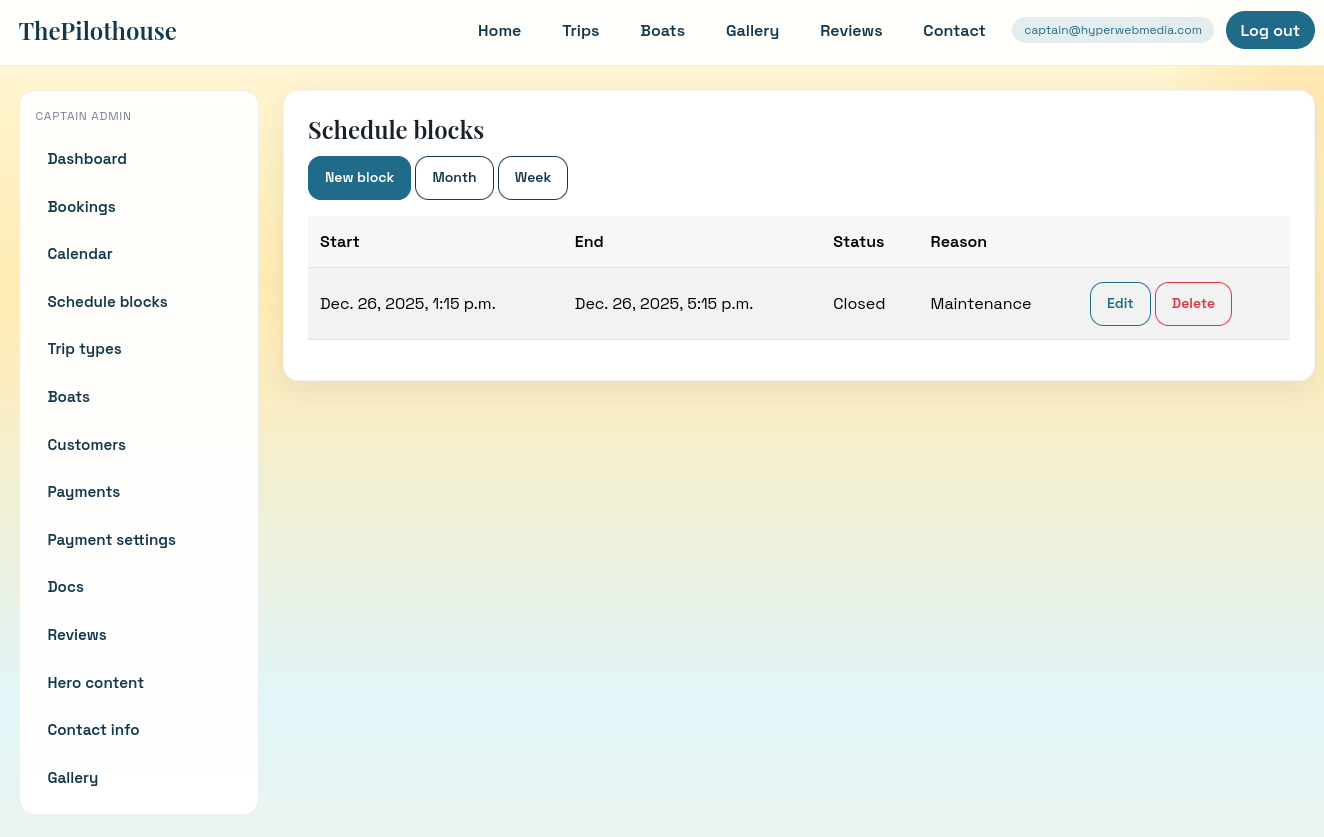
Task: Open the Contact info section
Action: pos(93,730)
